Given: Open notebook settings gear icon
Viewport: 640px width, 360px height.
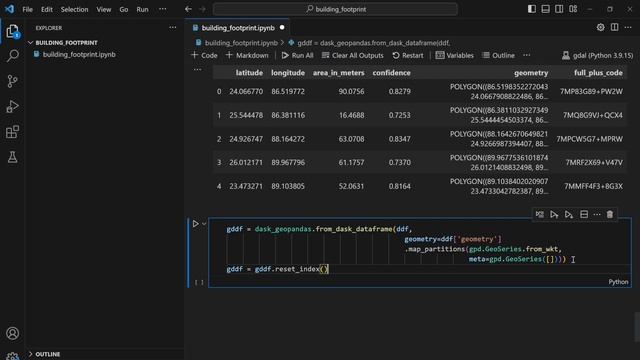Looking at the screenshot, I should pos(600,27).
